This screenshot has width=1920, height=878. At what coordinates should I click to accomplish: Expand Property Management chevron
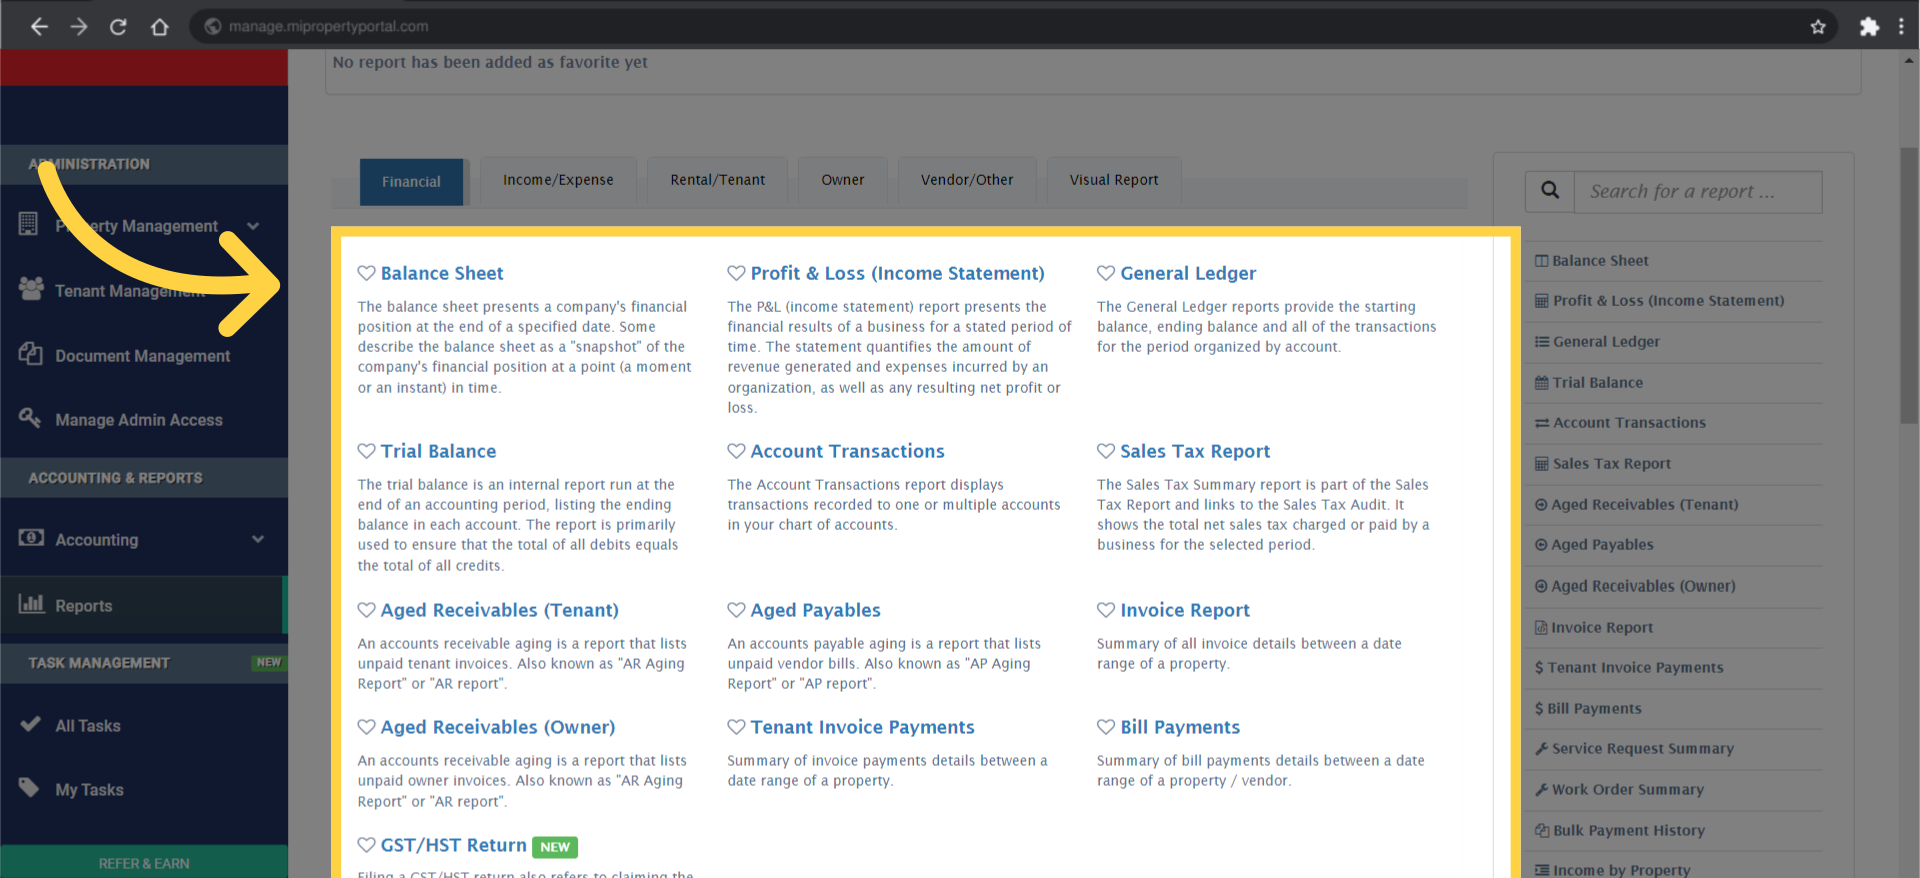coord(253,226)
